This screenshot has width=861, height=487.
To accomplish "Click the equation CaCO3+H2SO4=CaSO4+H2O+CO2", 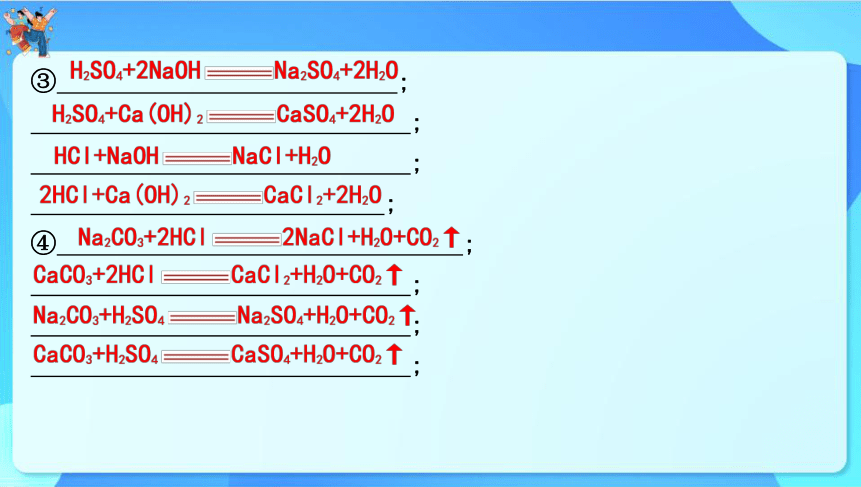I will pyautogui.click(x=218, y=355).
